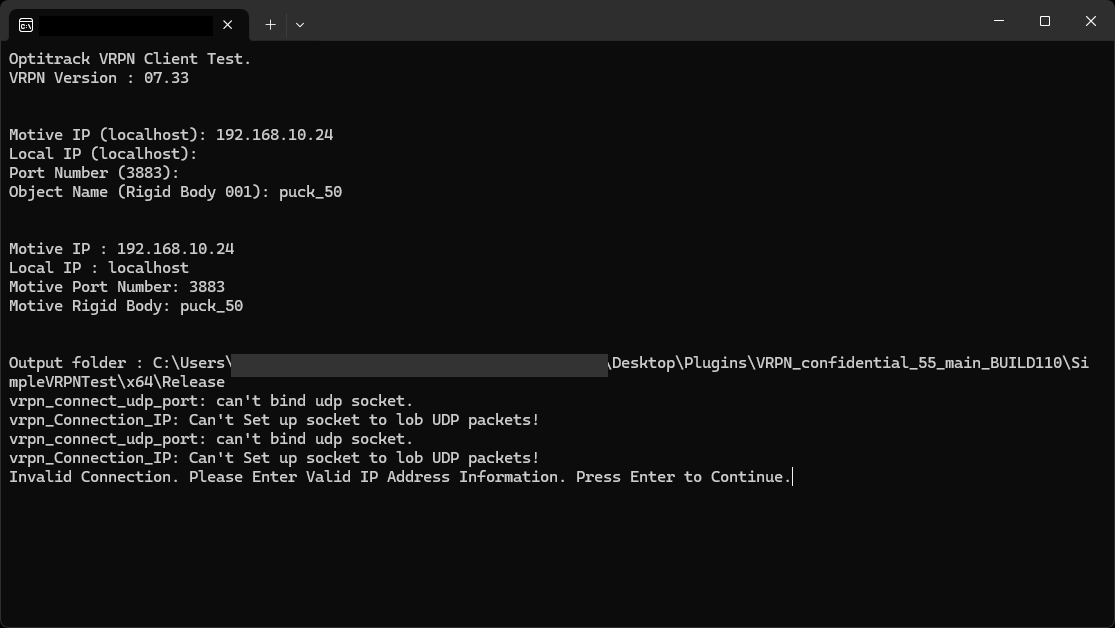Click the 'Port Number (3883):' prompt line
This screenshot has height=628, width=1115.
pyautogui.click(x=94, y=173)
